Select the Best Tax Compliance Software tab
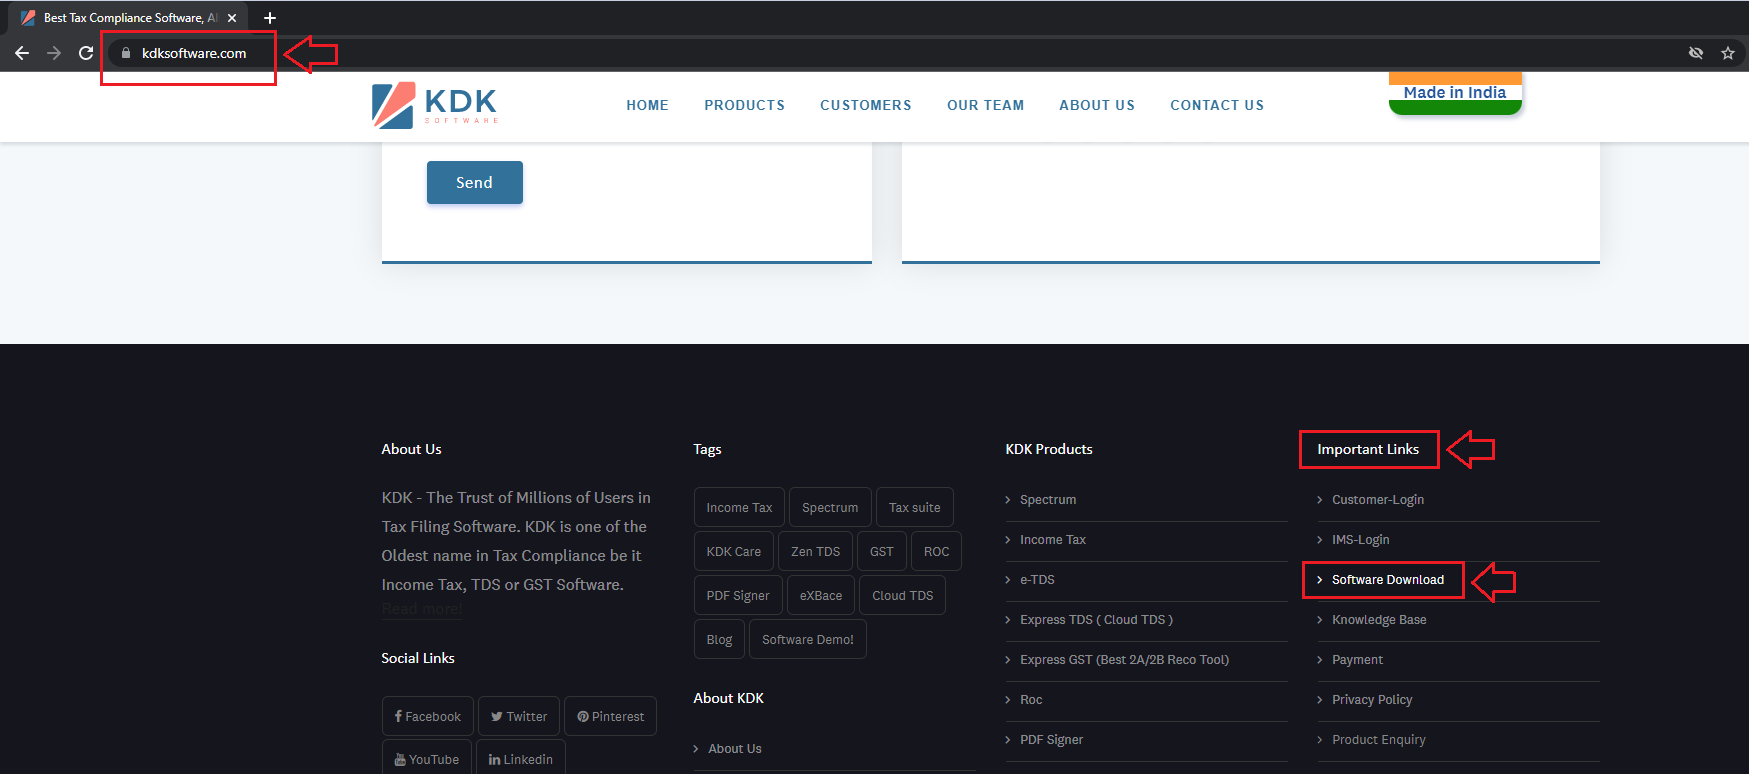Image resolution: width=1749 pixels, height=774 pixels. (130, 18)
